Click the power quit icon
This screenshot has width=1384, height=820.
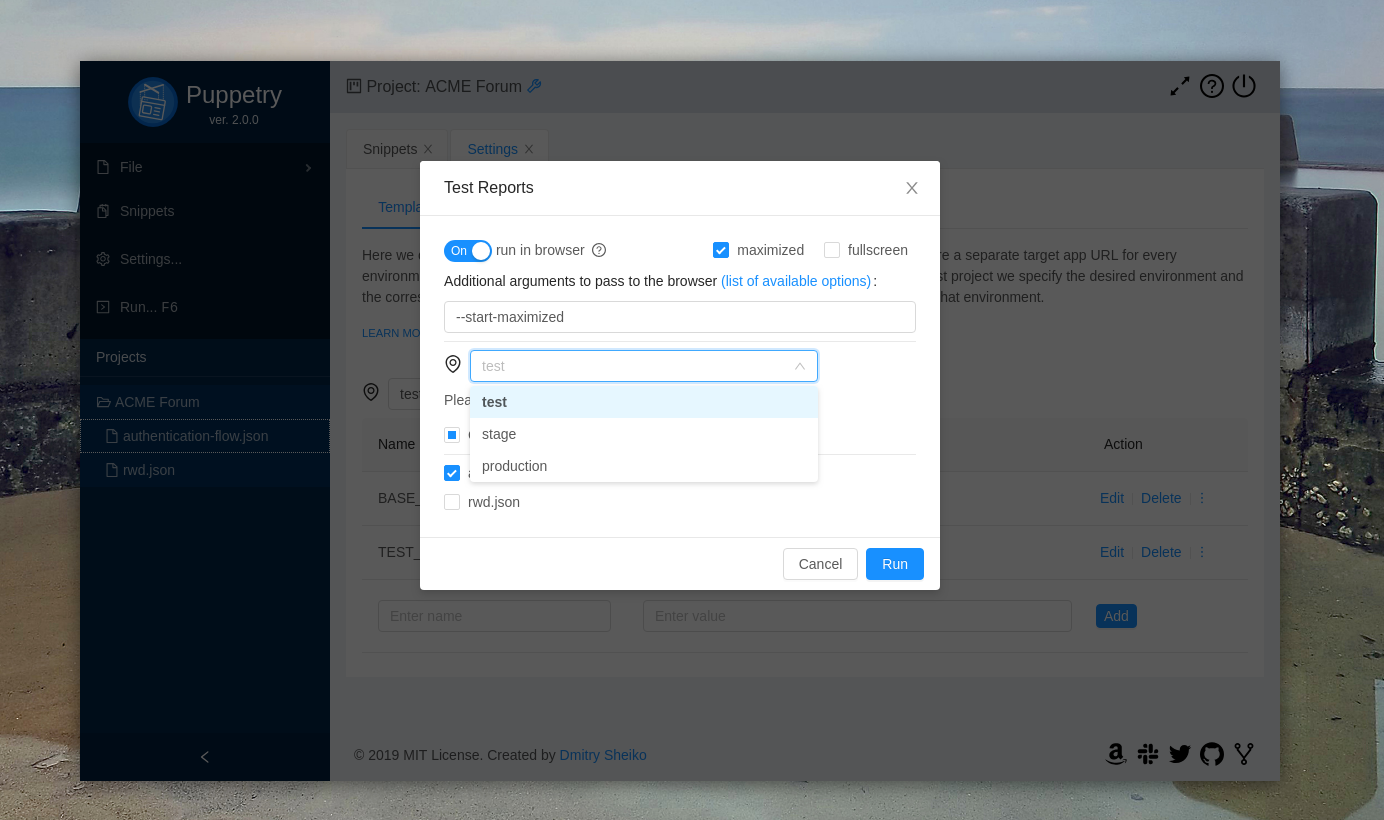[1244, 86]
